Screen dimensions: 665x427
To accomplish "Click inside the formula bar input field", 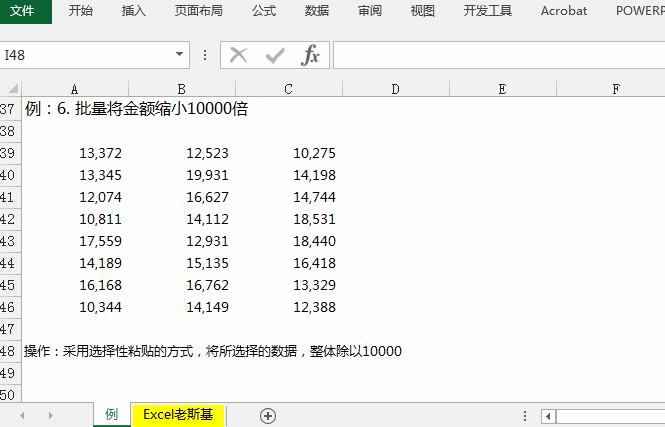I will (499, 55).
